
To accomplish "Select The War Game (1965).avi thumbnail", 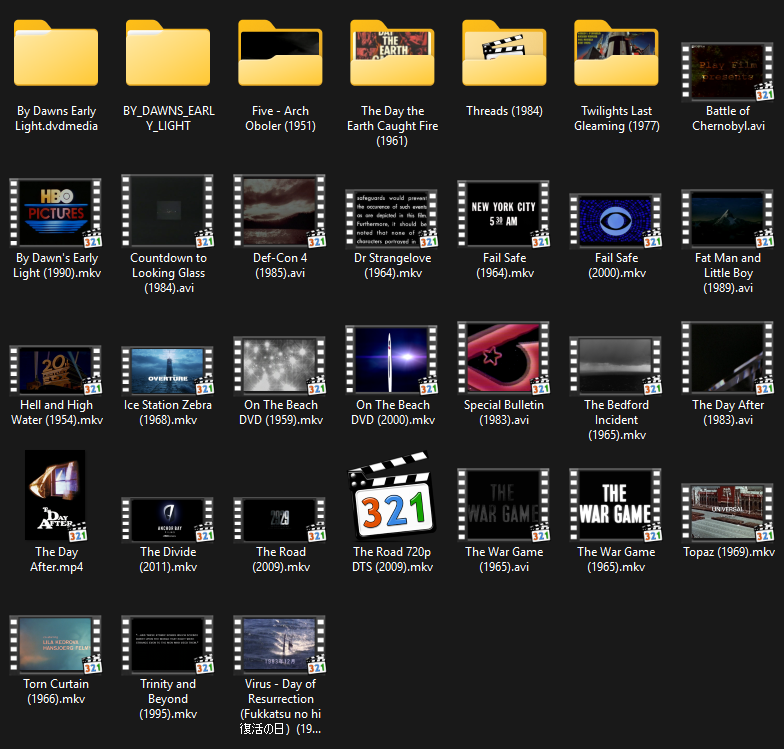I will point(504,505).
